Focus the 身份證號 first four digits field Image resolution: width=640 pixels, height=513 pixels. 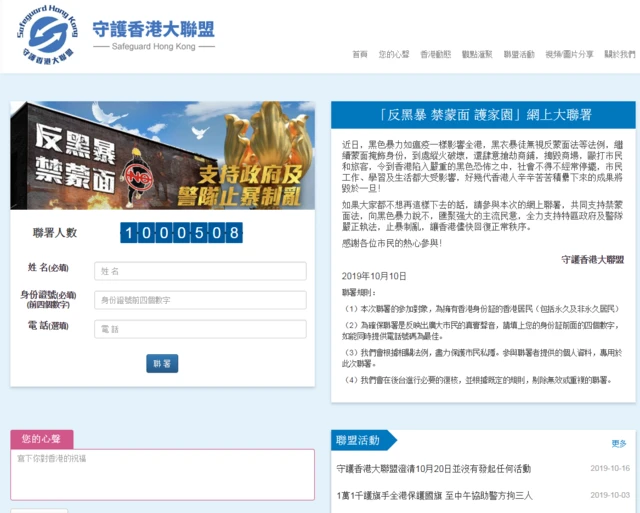(200, 300)
